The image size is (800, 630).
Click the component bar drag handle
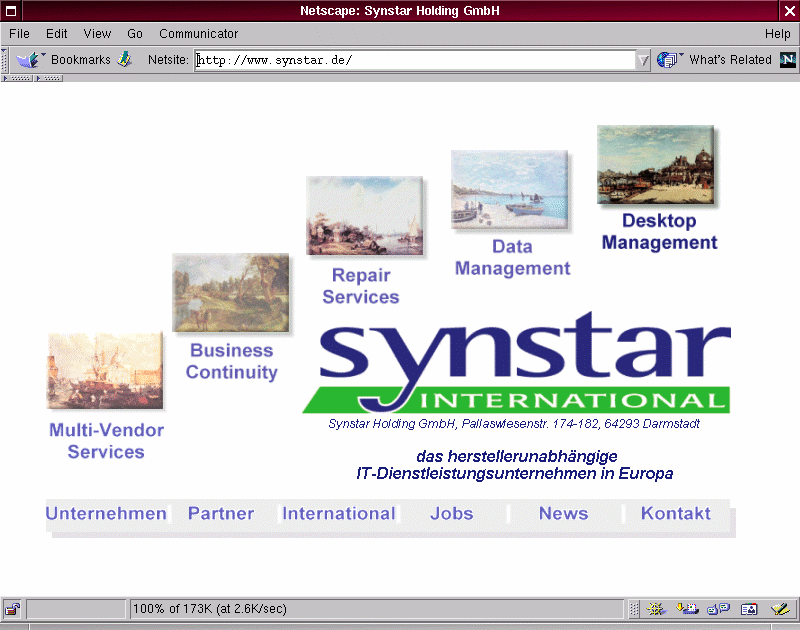click(634, 609)
